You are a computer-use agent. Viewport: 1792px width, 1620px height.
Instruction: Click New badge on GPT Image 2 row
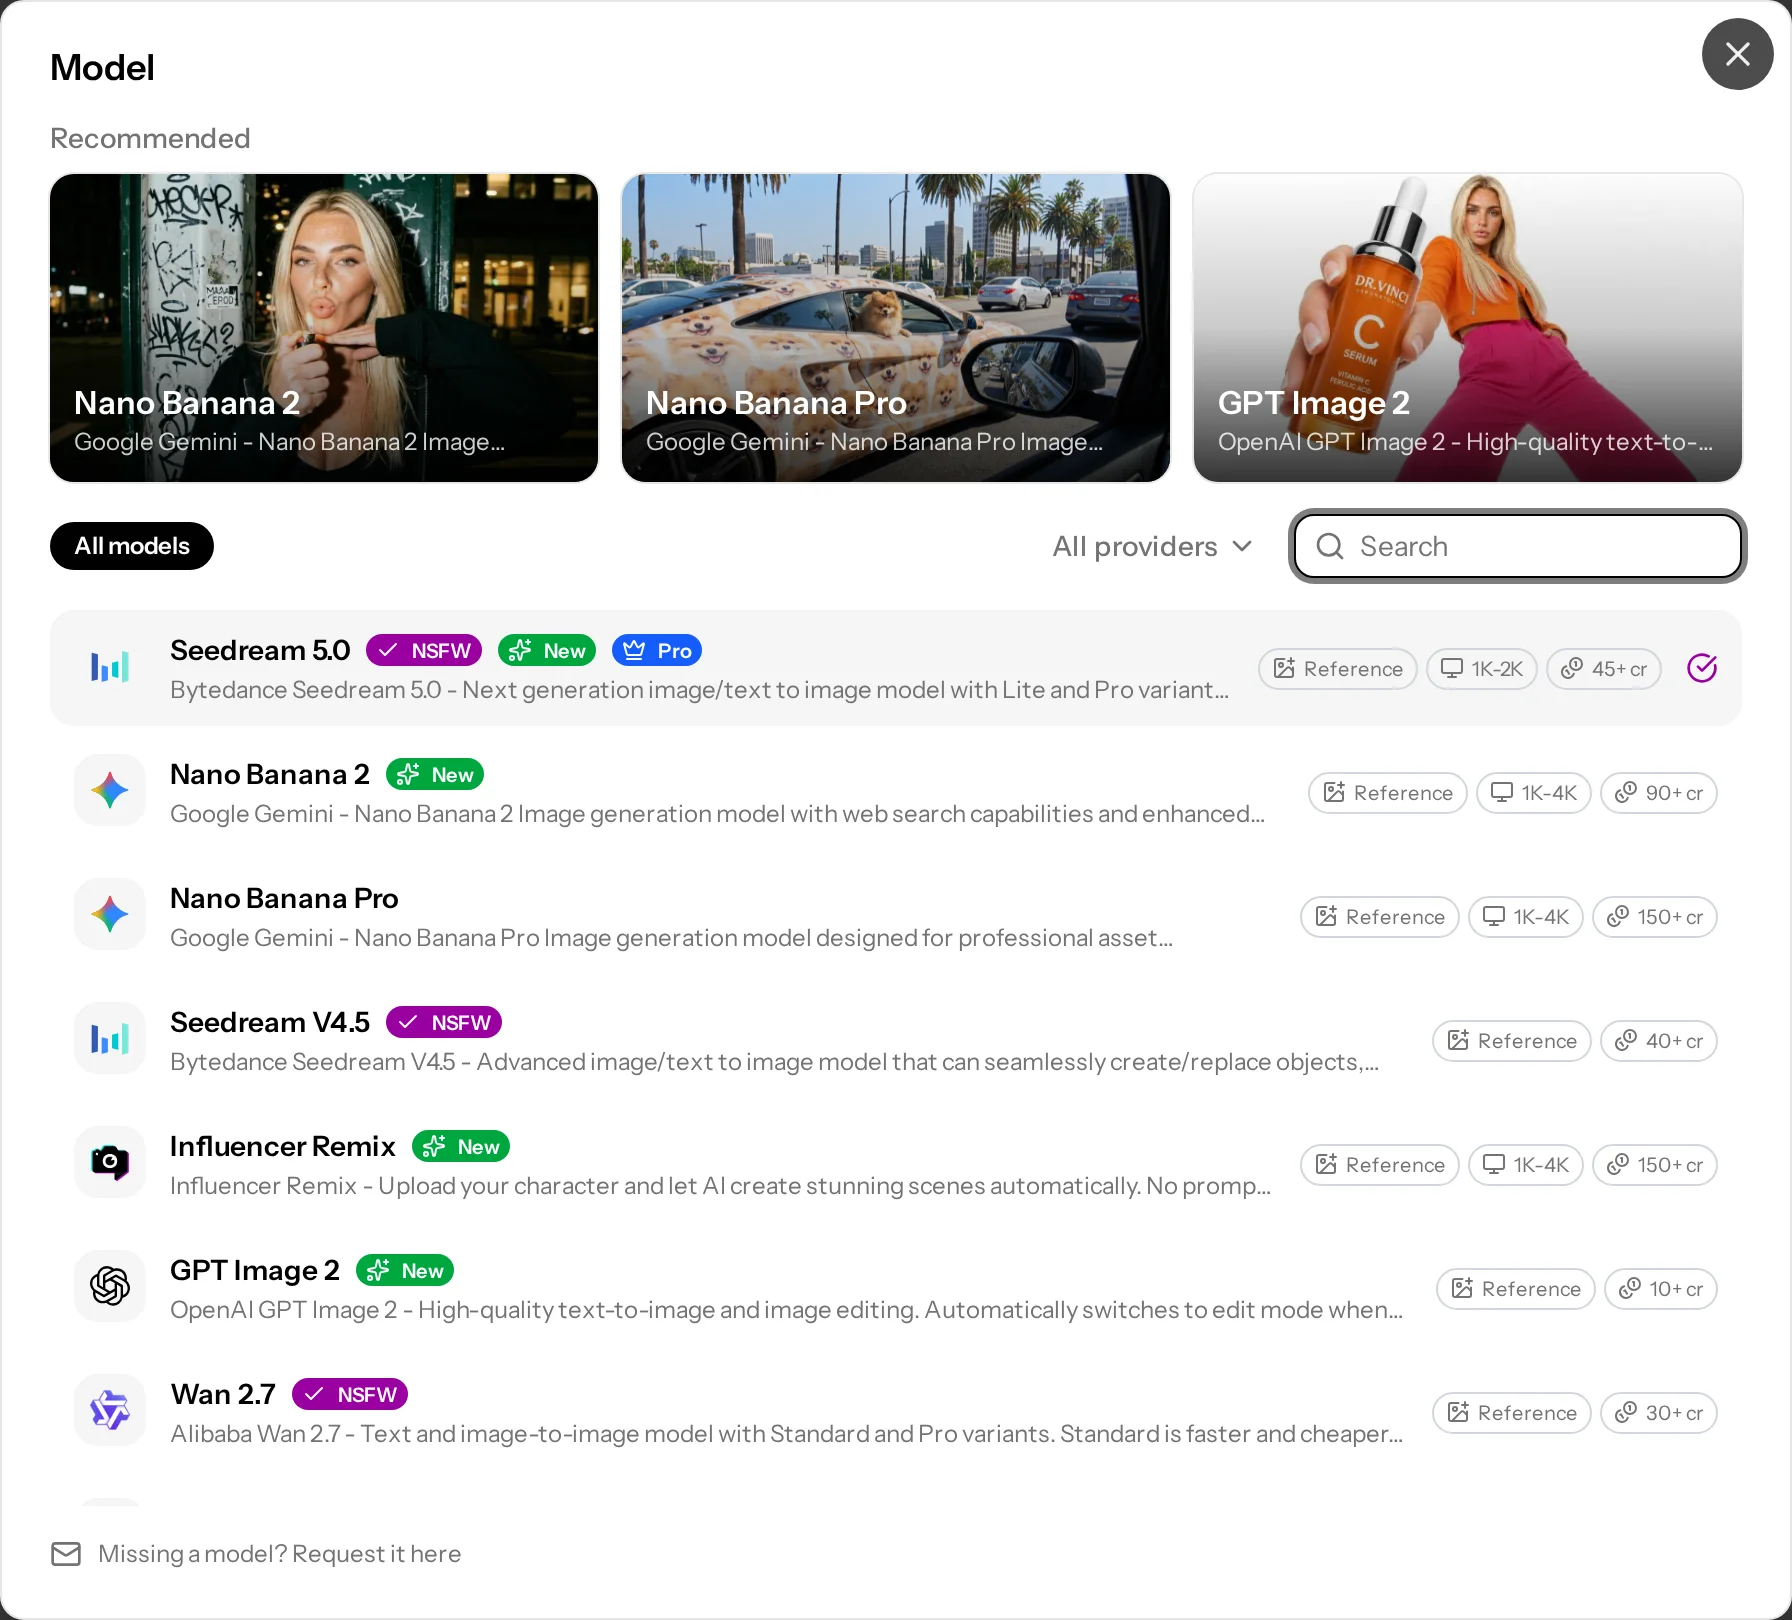(x=405, y=1271)
